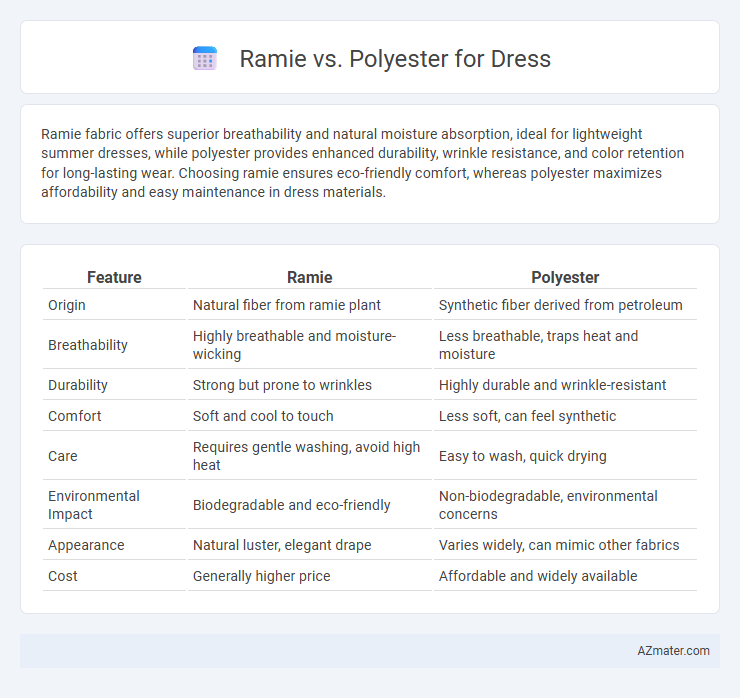The height and width of the screenshot is (698, 740).
Task: Click the calendar grid icon beside the title
Action: (205, 59)
